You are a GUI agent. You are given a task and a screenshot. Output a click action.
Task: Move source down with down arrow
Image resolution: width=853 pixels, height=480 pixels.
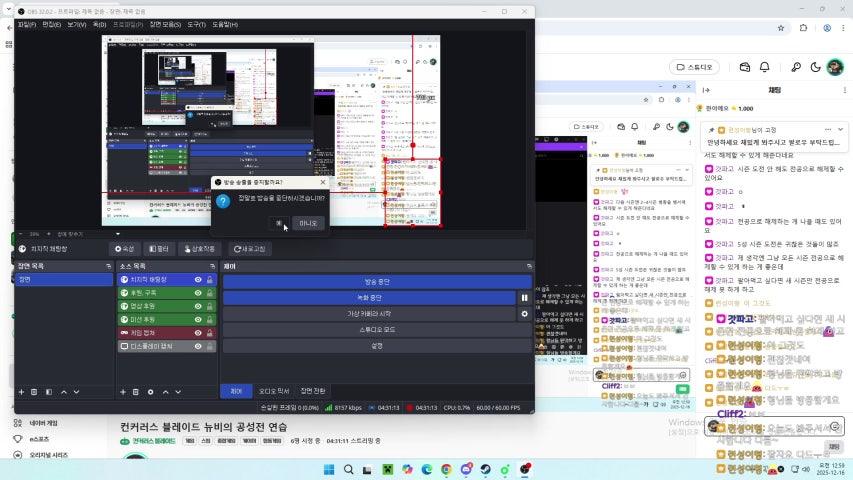pyautogui.click(x=178, y=392)
